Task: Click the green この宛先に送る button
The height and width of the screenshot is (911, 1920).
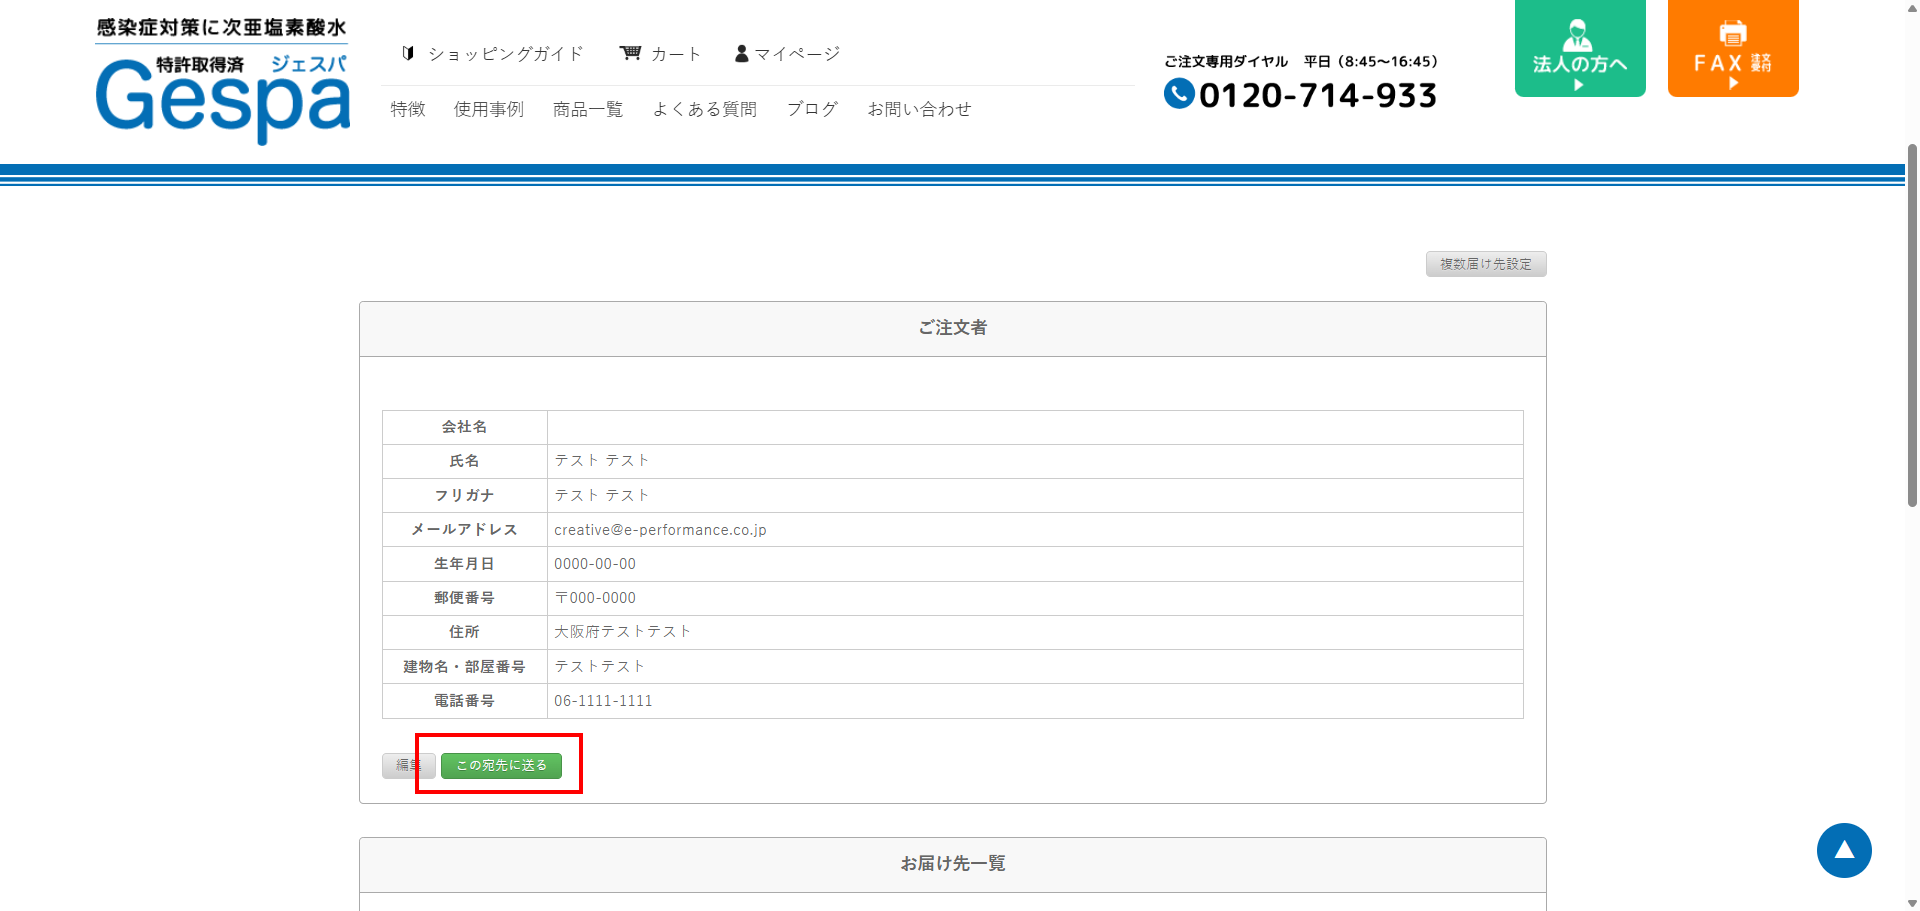Action: 501,765
